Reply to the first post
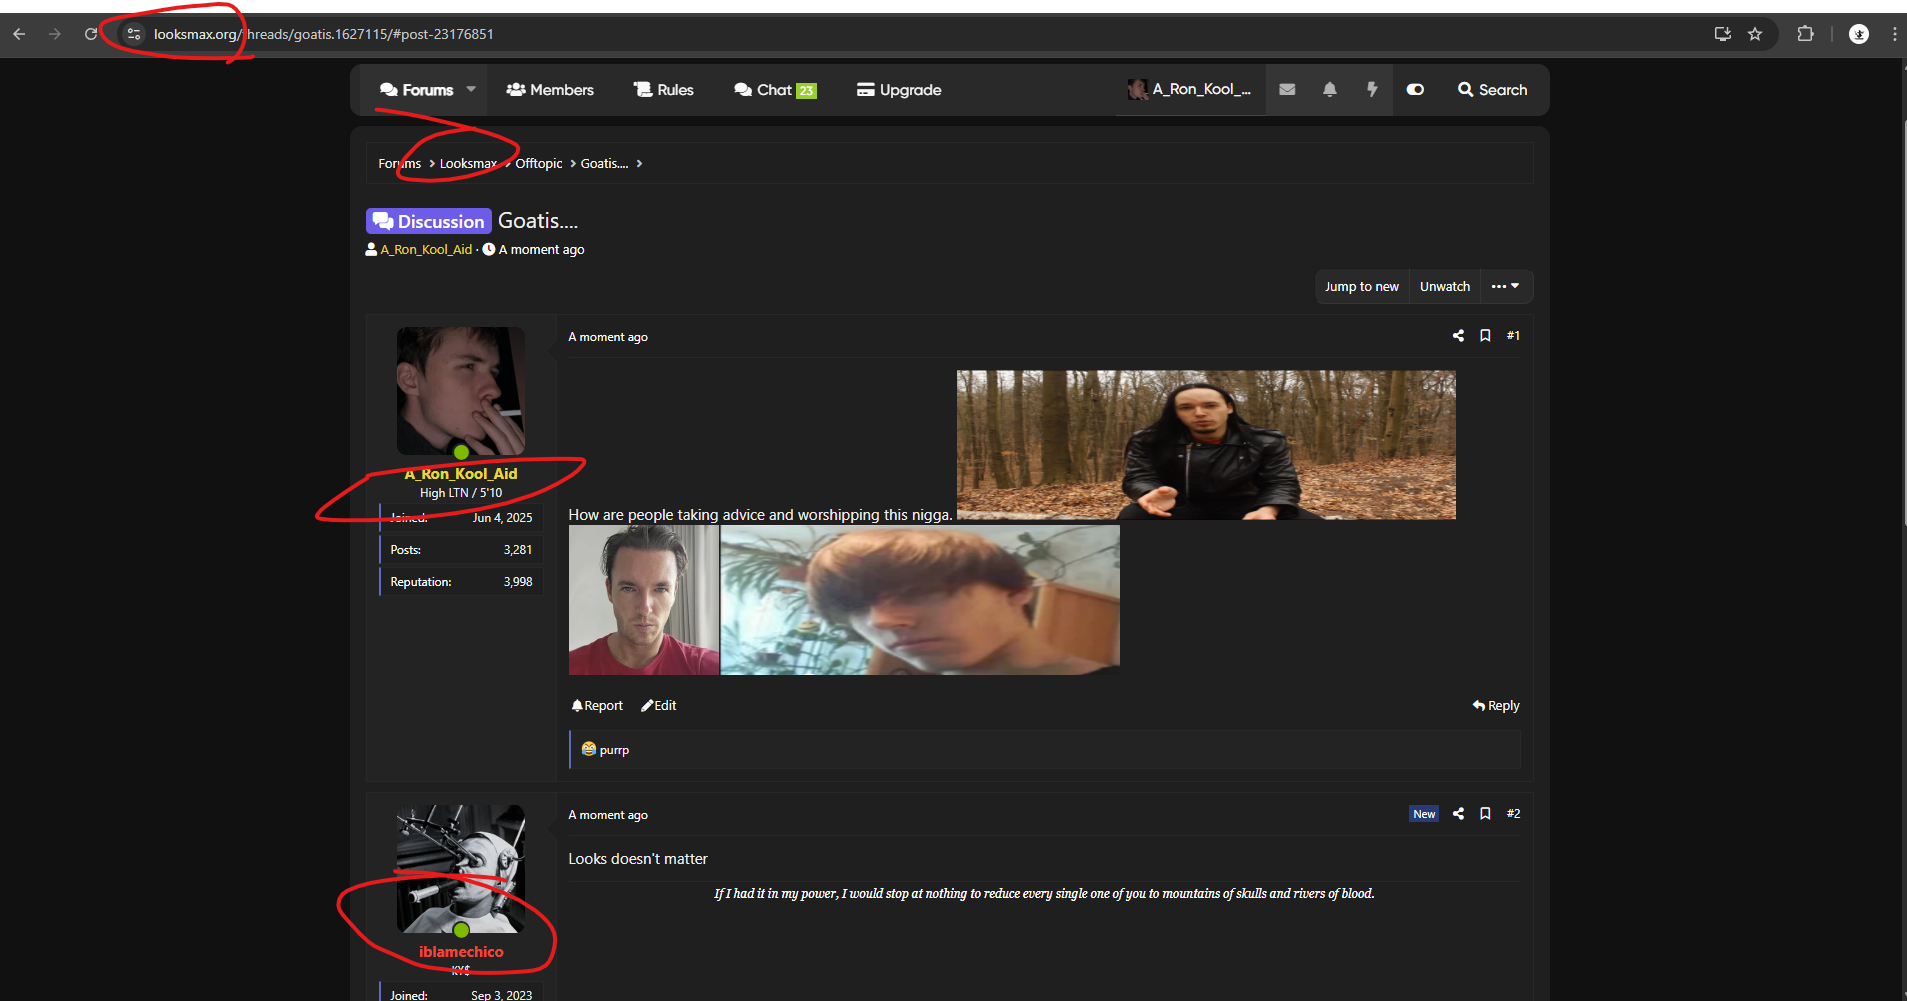This screenshot has height=1001, width=1907. click(1496, 706)
